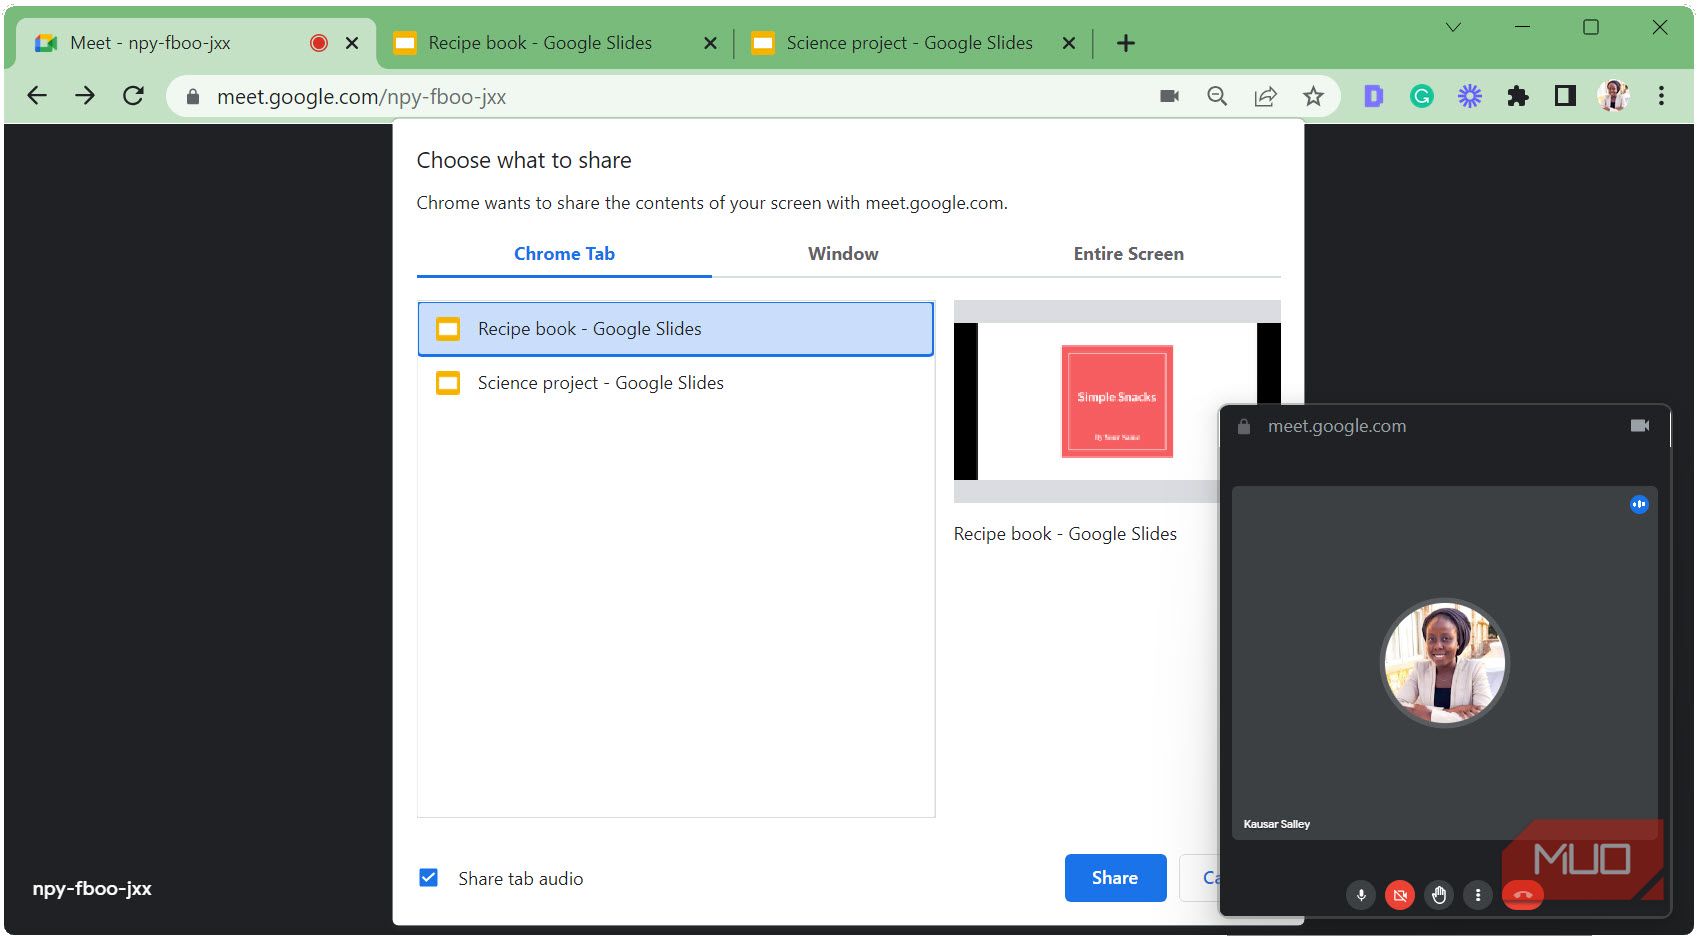Disable the Share tab audio checkbox

(428, 877)
